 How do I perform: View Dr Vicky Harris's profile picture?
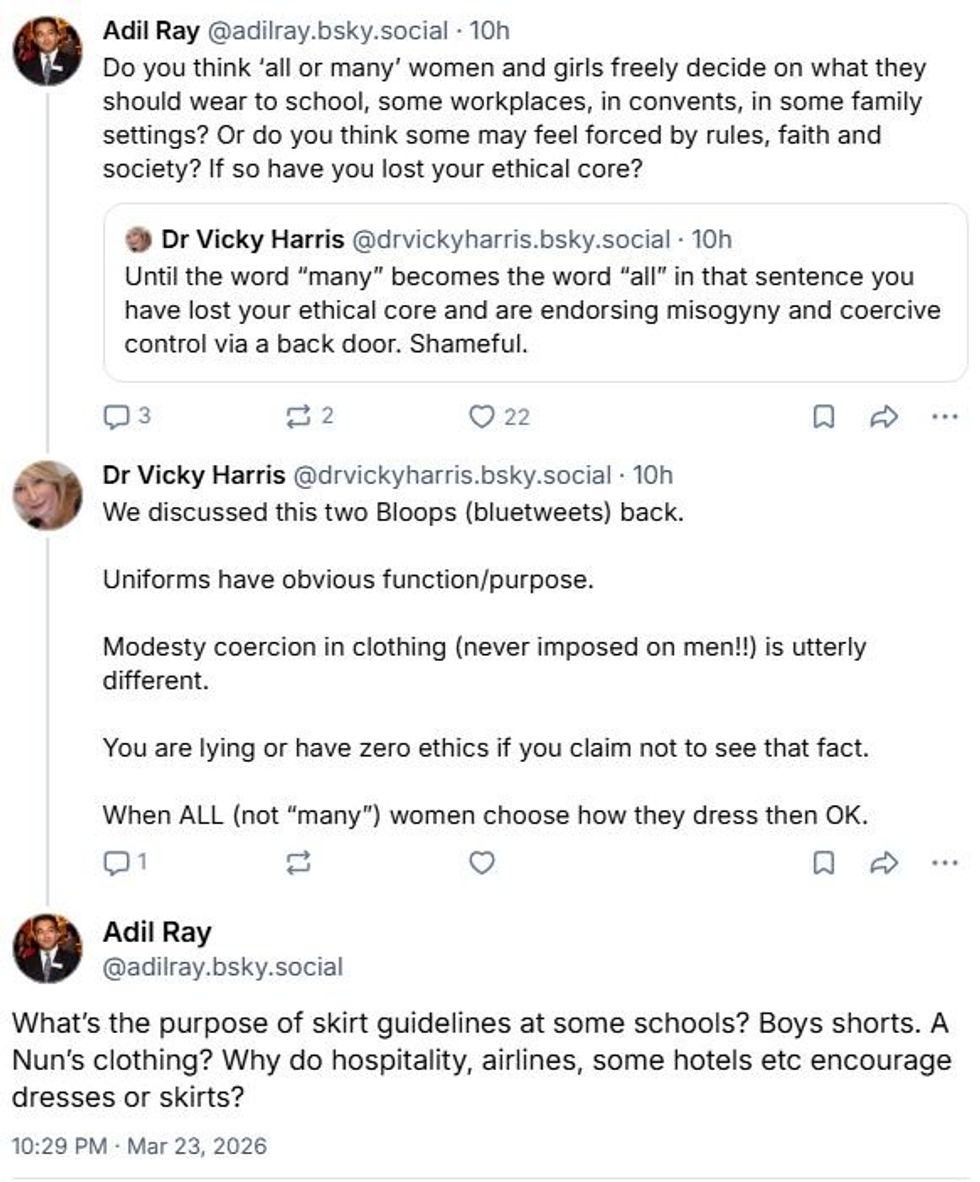(x=47, y=495)
